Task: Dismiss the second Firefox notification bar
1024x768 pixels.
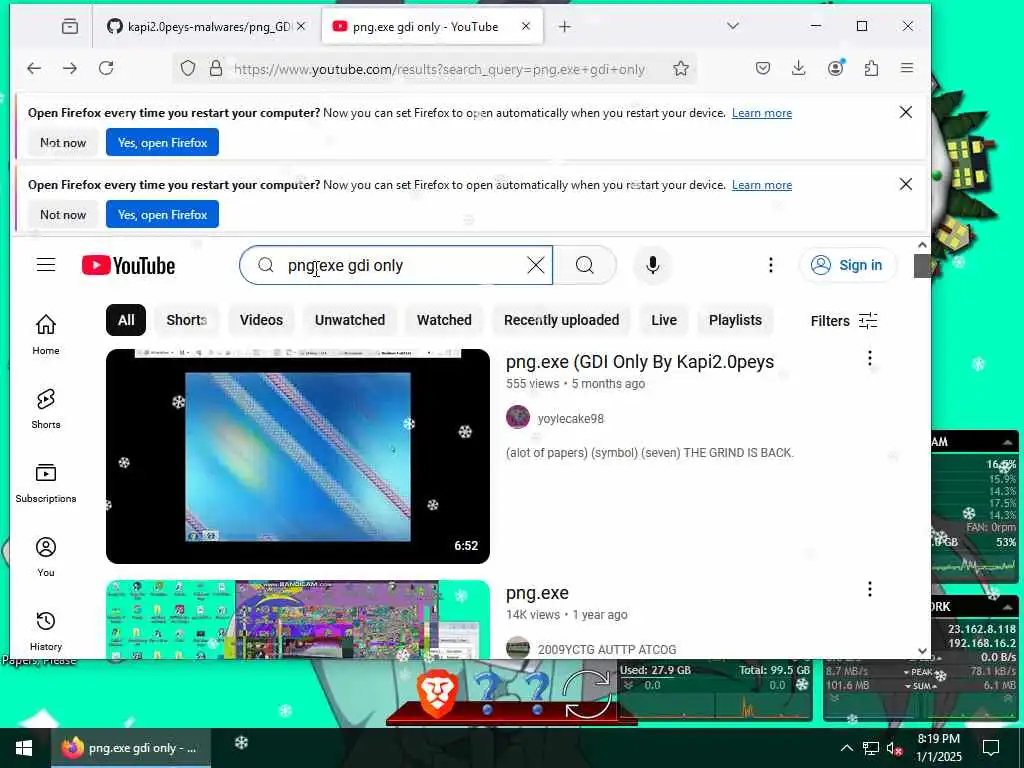Action: pos(906,184)
